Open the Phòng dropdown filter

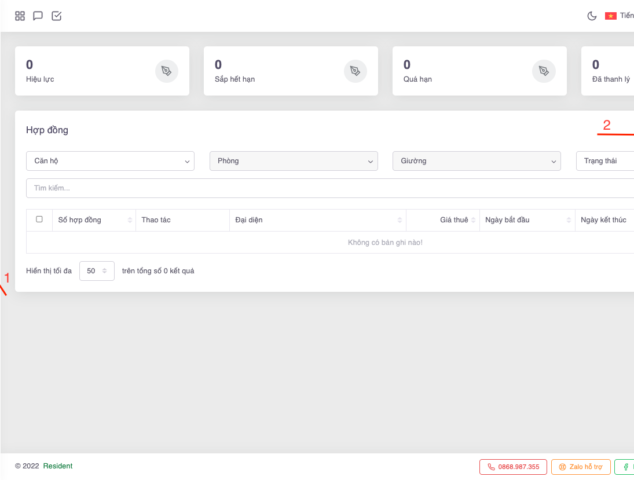click(x=293, y=161)
